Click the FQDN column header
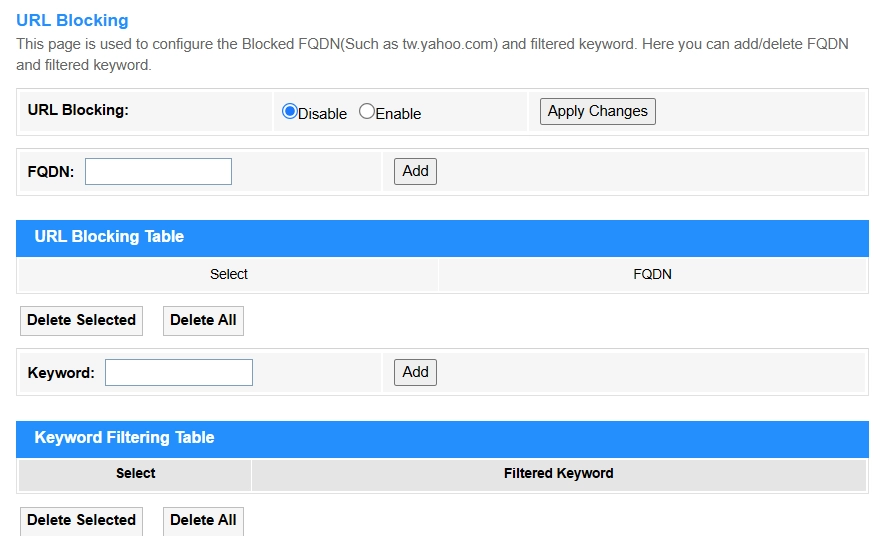This screenshot has height=543, width=884. click(x=652, y=274)
